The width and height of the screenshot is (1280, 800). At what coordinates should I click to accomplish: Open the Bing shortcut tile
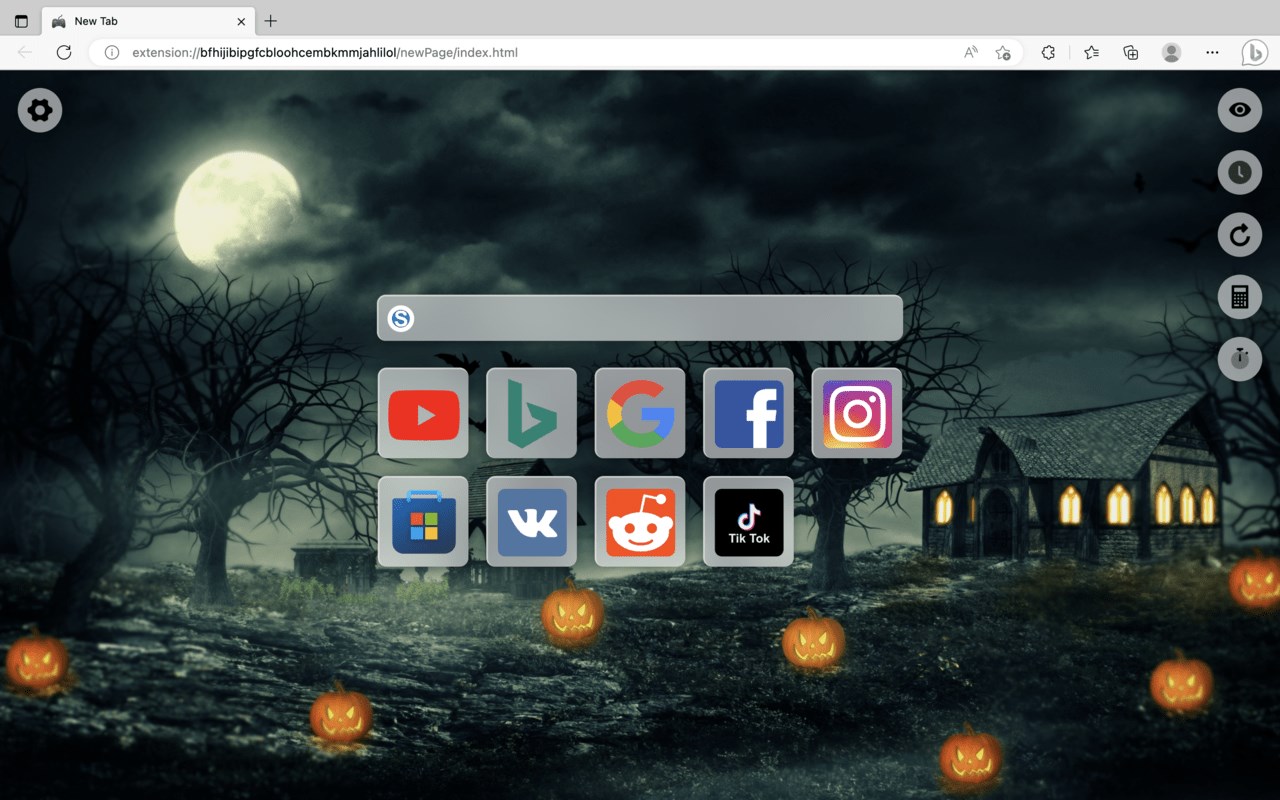click(531, 413)
